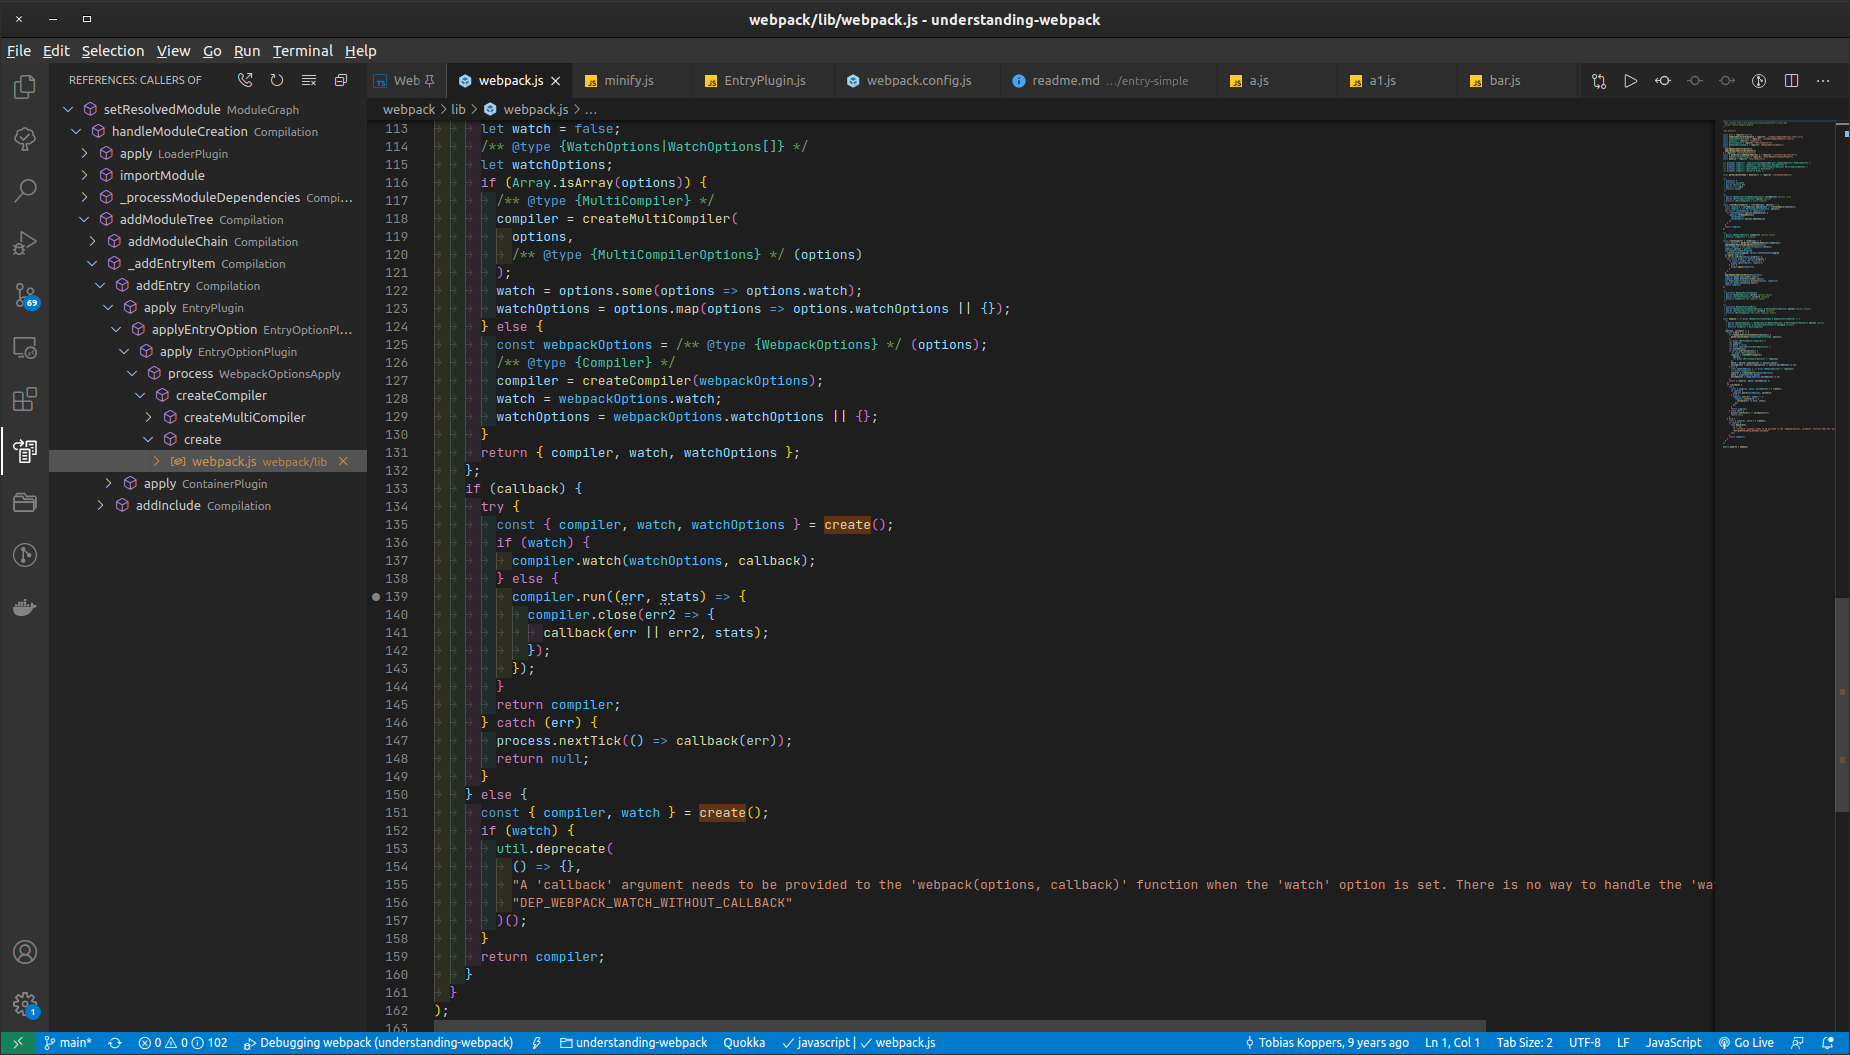Open the Terminal menu
The width and height of the screenshot is (1850, 1055).
pyautogui.click(x=302, y=51)
